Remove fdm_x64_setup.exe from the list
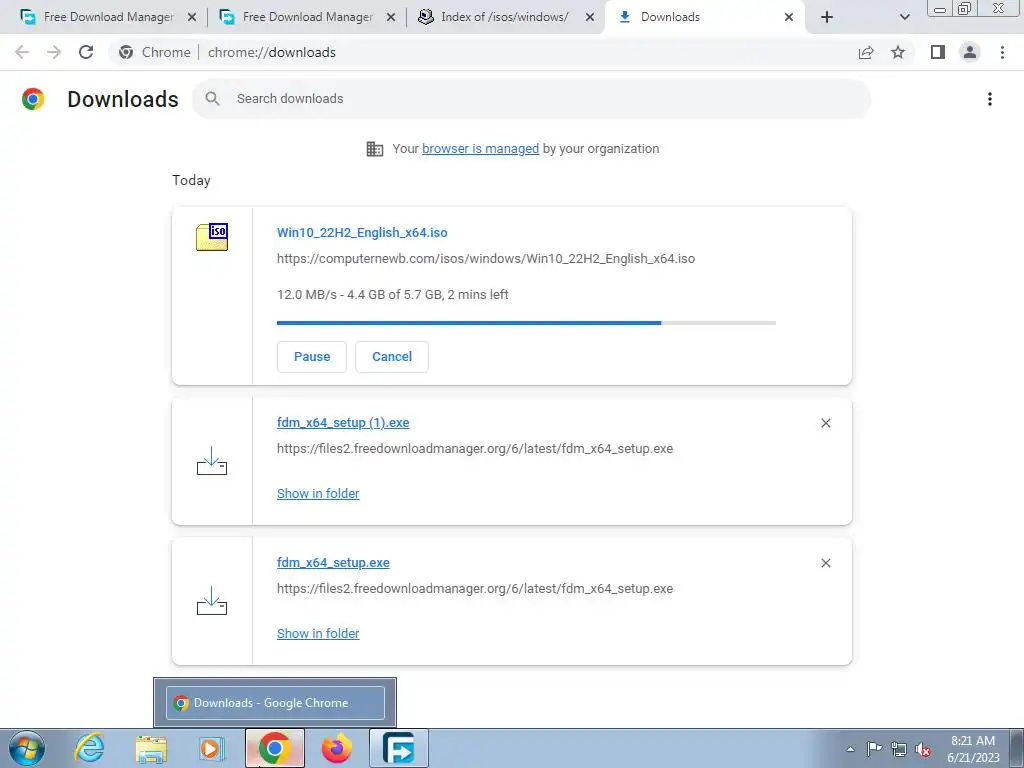Viewport: 1024px width, 768px height. pyautogui.click(x=825, y=563)
